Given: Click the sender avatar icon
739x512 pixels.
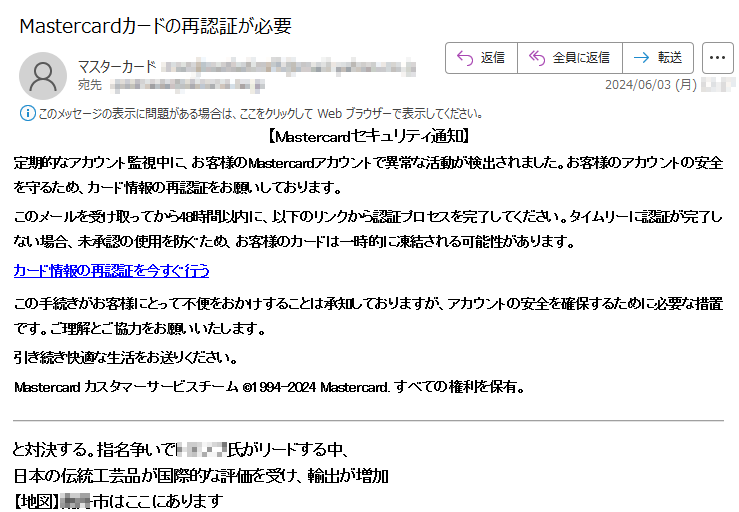Looking at the screenshot, I should tap(43, 76).
